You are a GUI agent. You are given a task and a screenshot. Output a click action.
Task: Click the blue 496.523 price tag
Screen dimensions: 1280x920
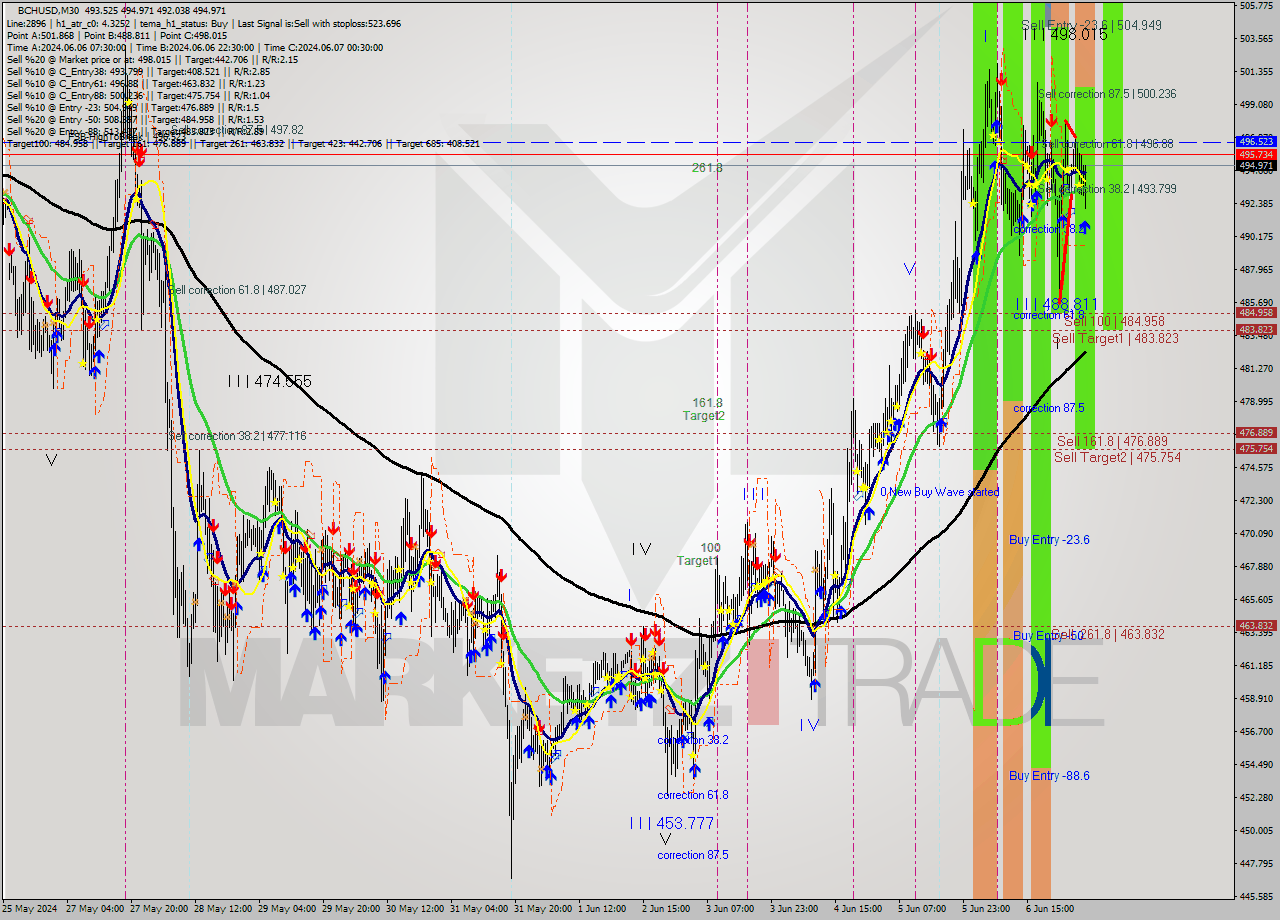[1256, 142]
